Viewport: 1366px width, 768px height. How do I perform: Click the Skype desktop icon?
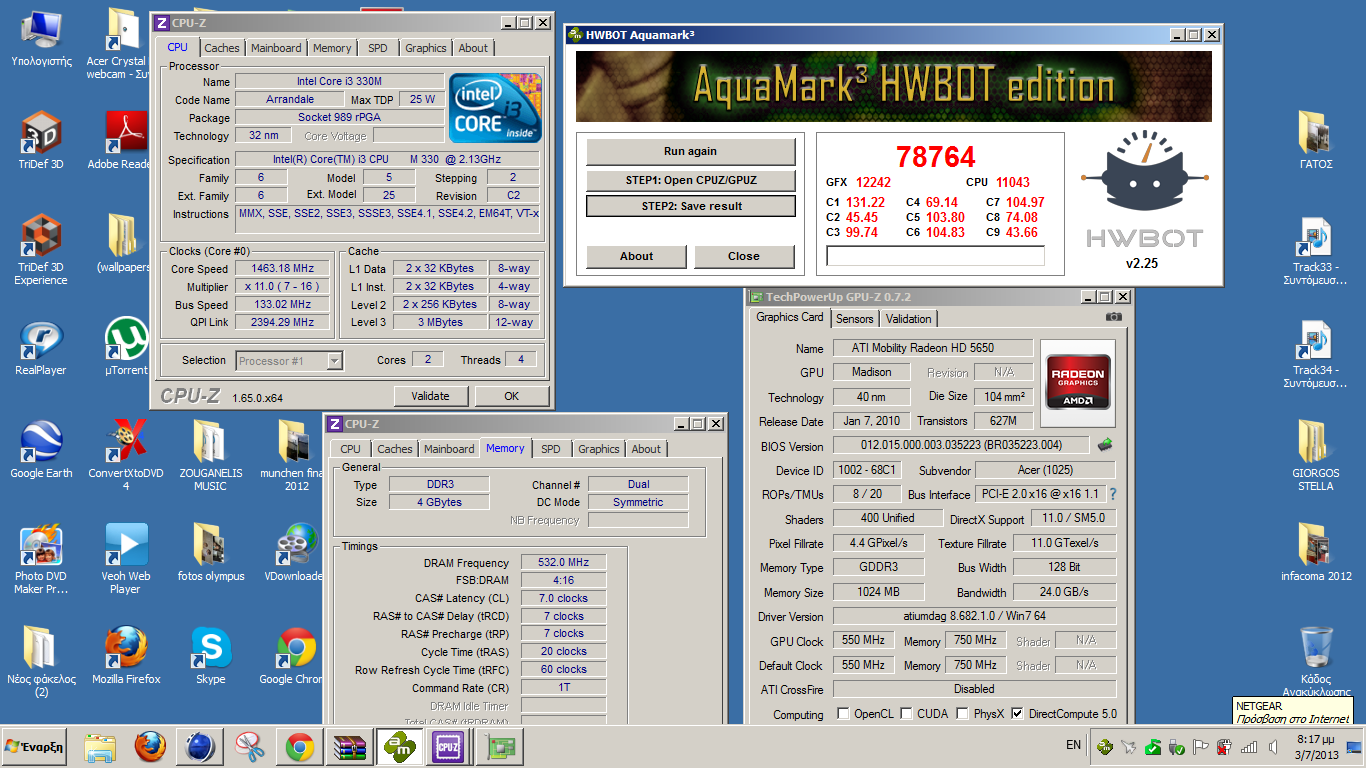pyautogui.click(x=211, y=655)
